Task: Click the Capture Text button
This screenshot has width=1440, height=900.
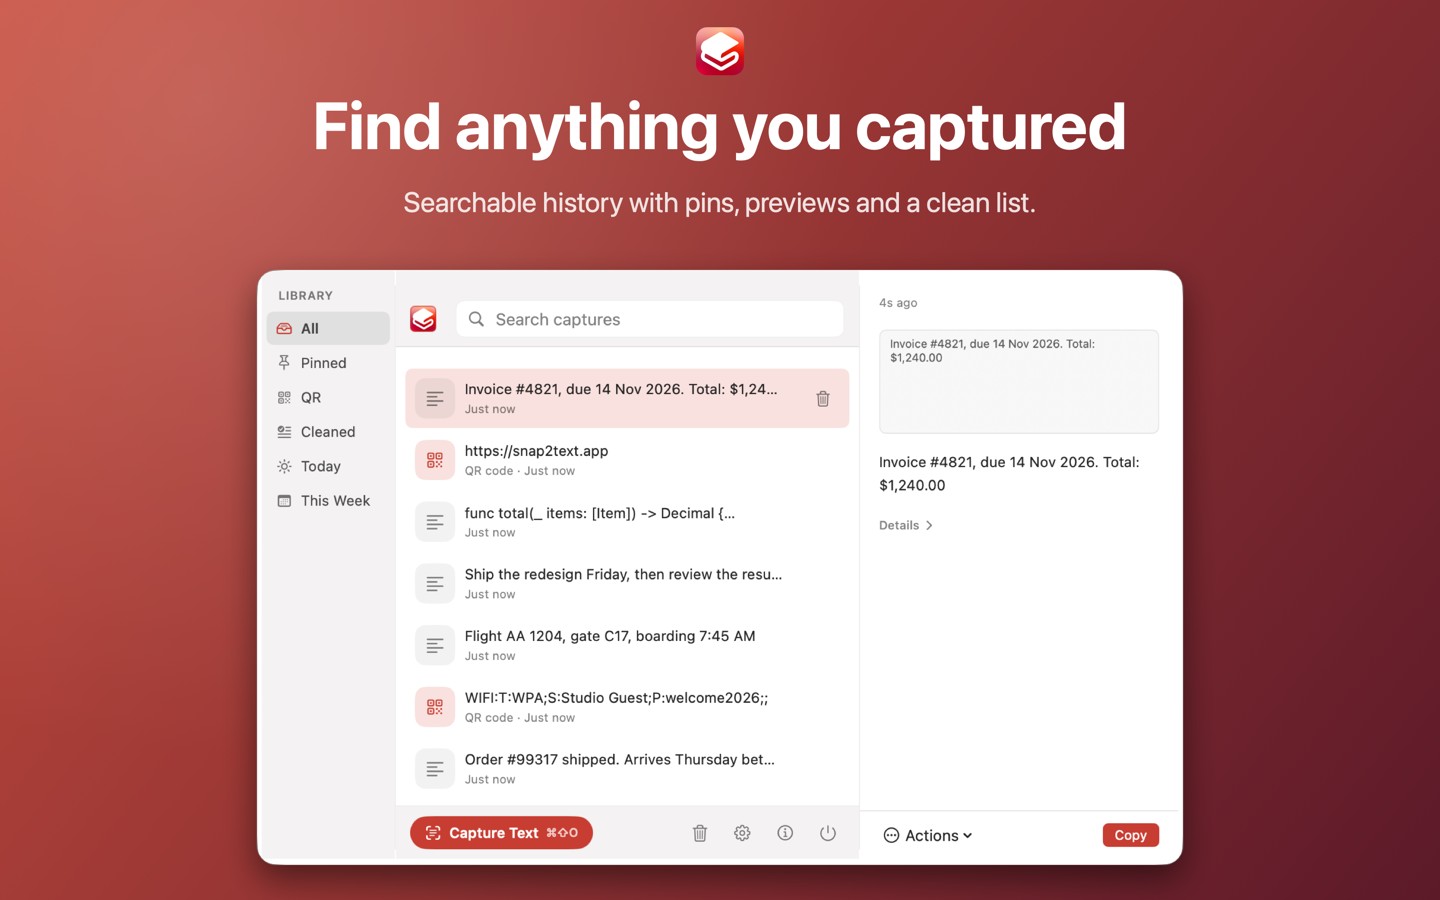Action: pos(501,833)
